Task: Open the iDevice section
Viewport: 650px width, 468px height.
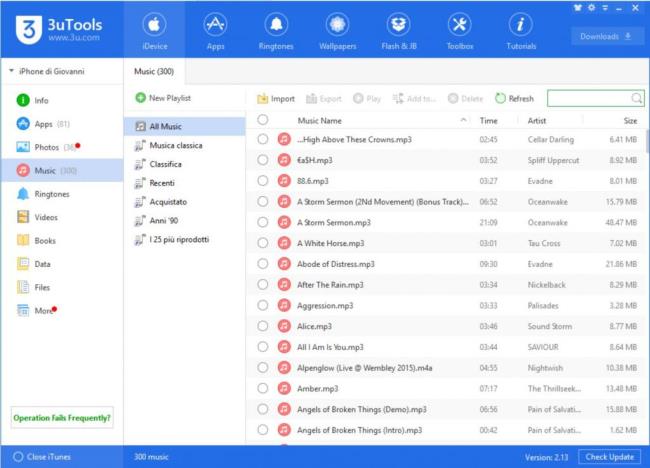Action: (154, 30)
